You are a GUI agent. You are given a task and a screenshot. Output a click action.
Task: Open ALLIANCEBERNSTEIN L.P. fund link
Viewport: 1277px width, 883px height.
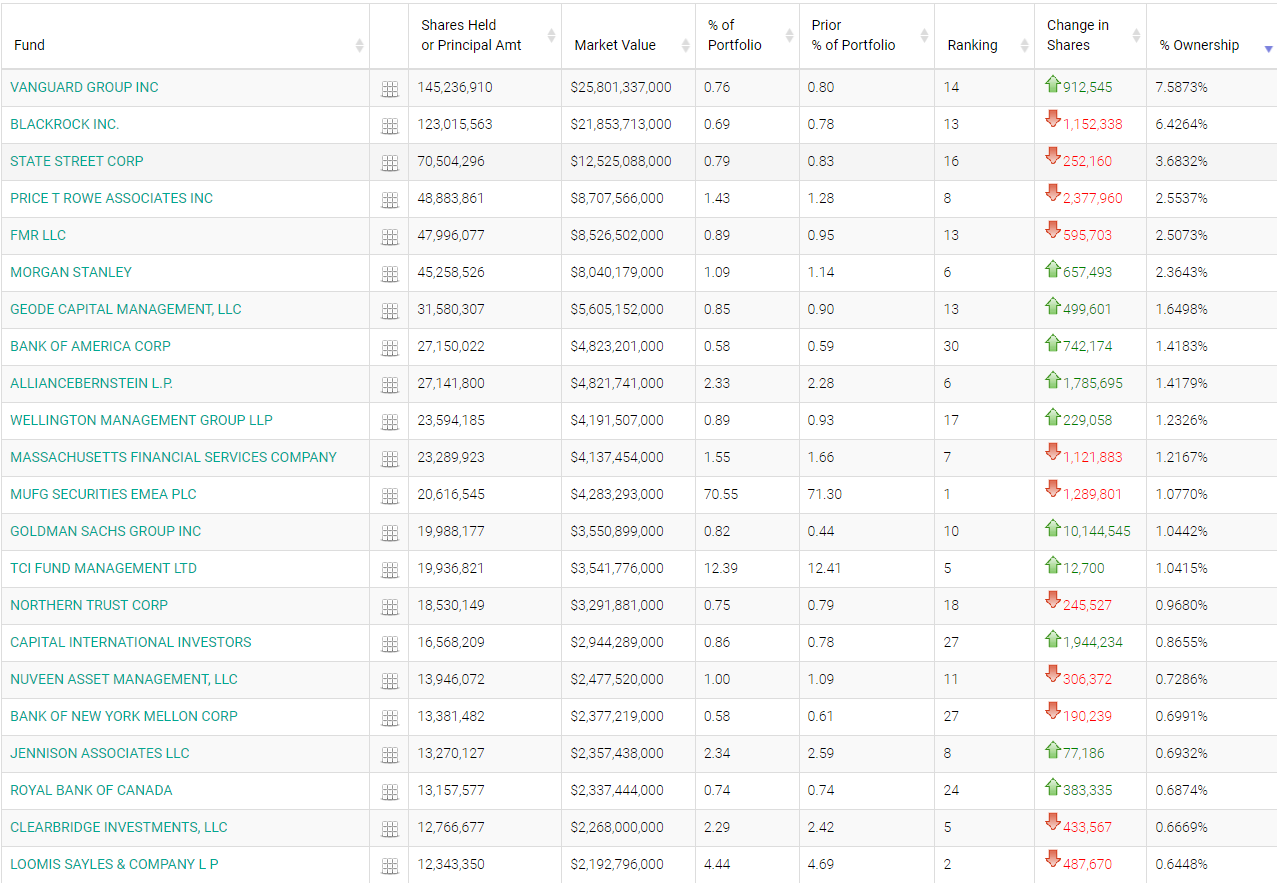[x=92, y=383]
